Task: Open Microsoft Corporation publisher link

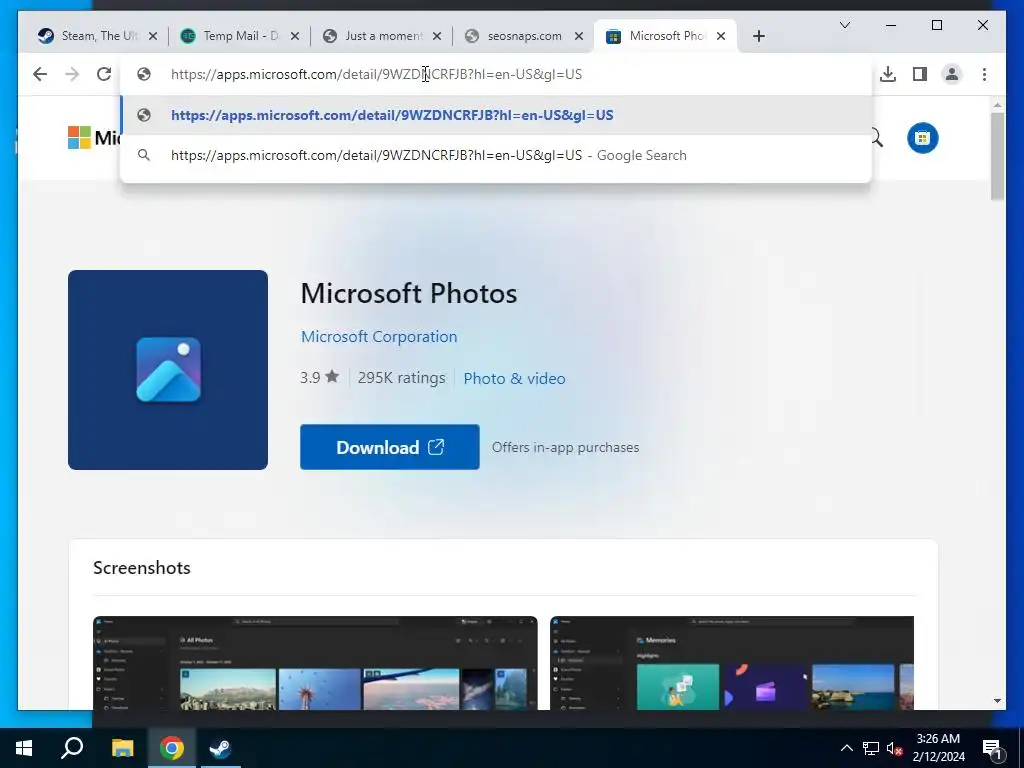Action: 379,337
